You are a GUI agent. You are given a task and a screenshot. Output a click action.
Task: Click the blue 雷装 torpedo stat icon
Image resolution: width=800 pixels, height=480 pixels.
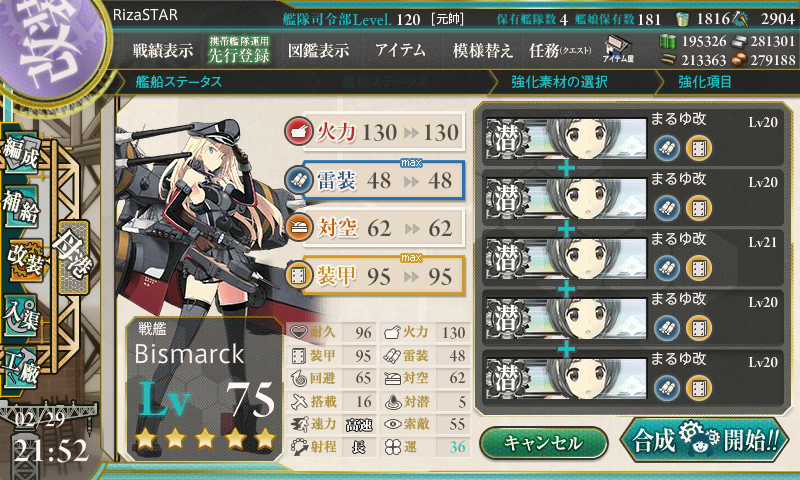(x=298, y=180)
